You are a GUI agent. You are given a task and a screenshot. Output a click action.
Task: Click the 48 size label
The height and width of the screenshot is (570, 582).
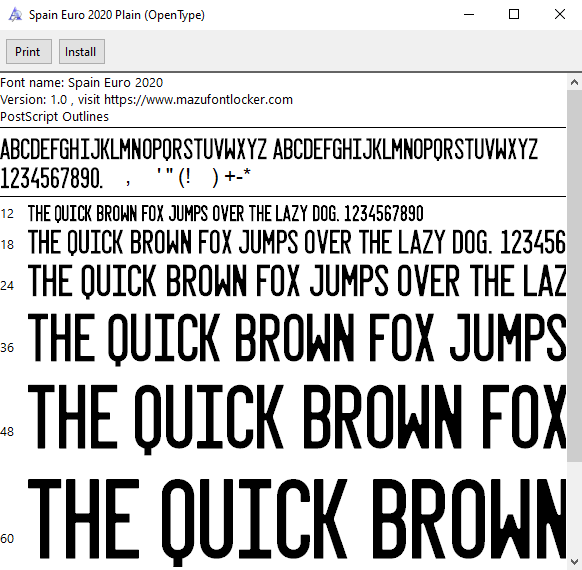tap(7, 432)
